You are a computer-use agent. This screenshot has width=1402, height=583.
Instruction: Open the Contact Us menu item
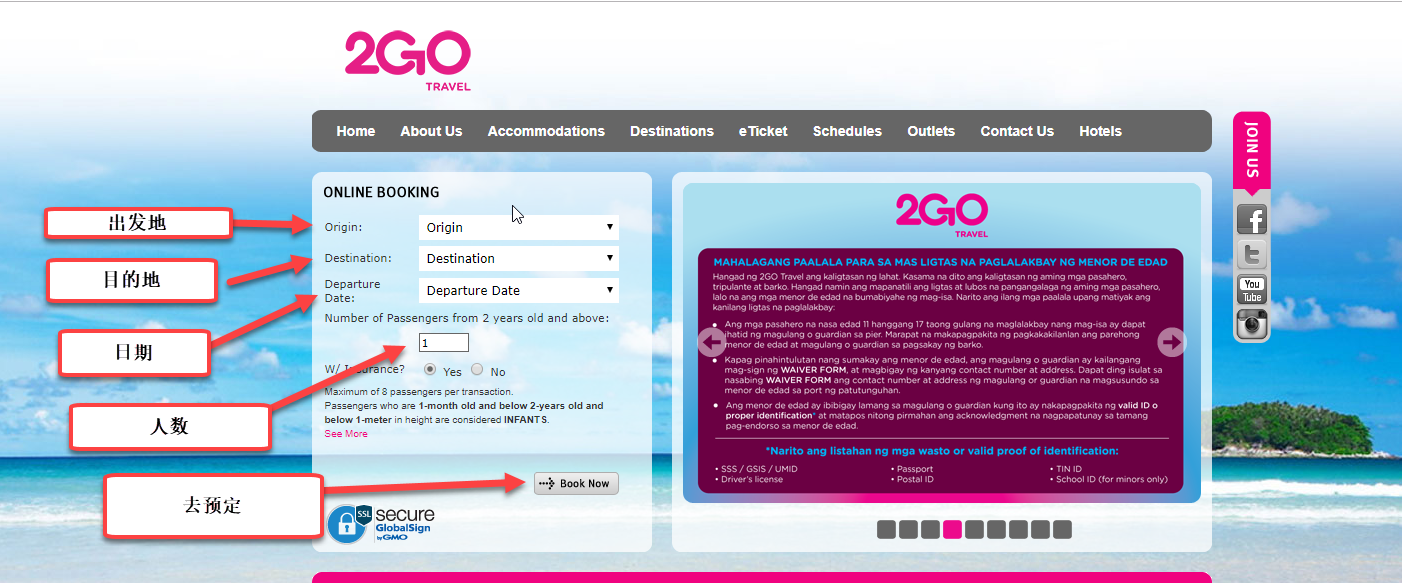pyautogui.click(x=1017, y=131)
